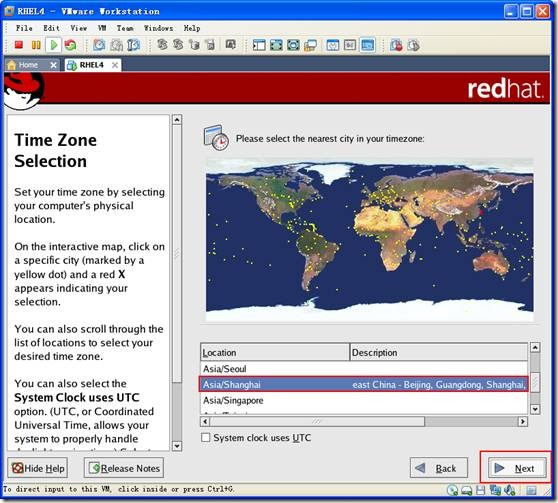The width and height of the screenshot is (558, 503).
Task: Minimize the VMware Workstation window
Action: [x=511, y=11]
